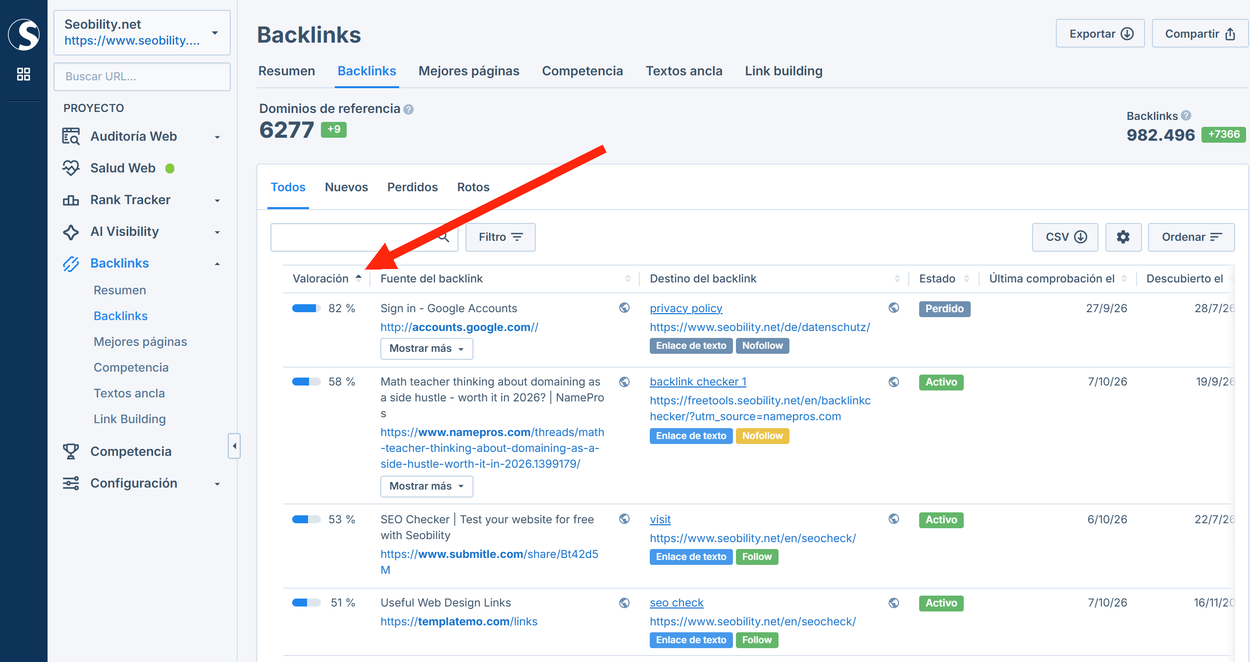Click the help icon next to Dominios de referencia
This screenshot has width=1250, height=662.
coord(408,109)
